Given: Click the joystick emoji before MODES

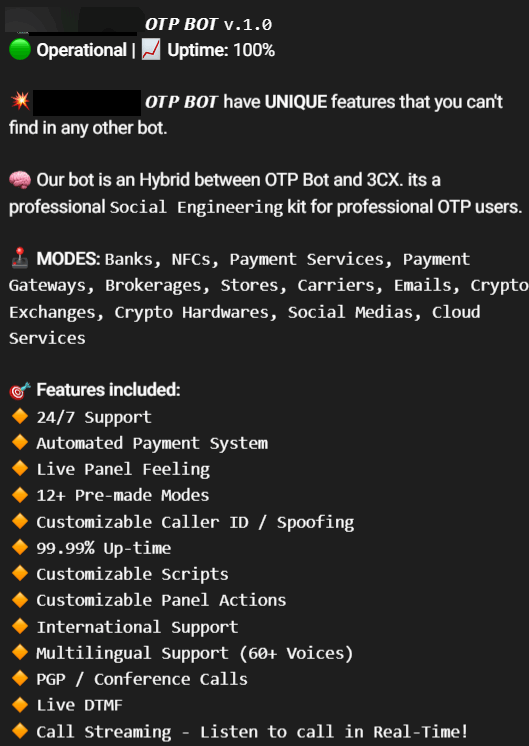Looking at the screenshot, I should [20, 258].
